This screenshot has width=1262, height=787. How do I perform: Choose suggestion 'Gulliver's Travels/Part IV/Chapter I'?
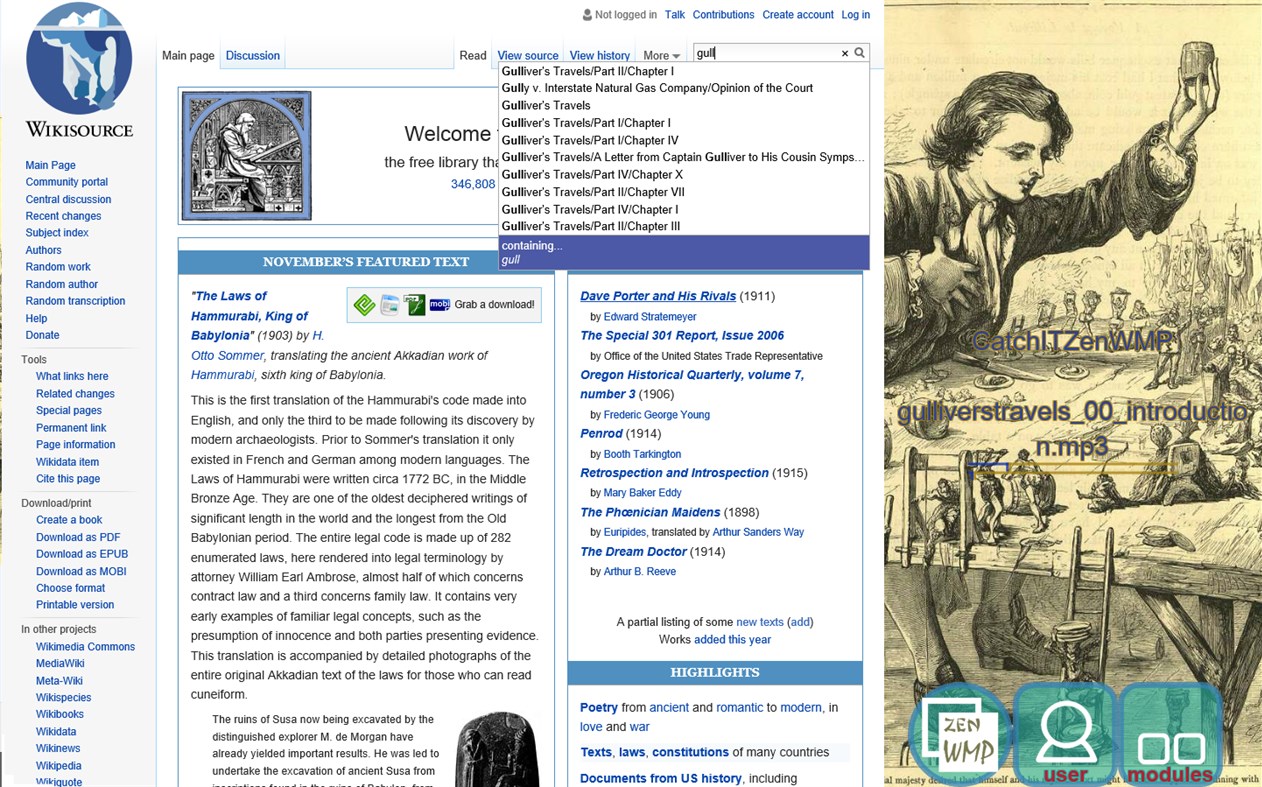[684, 209]
